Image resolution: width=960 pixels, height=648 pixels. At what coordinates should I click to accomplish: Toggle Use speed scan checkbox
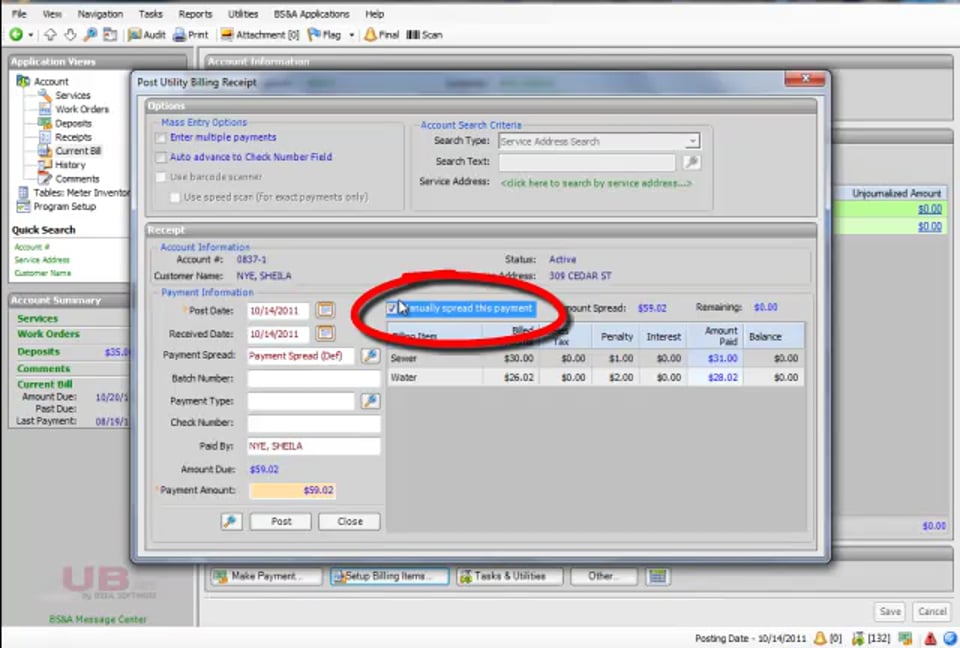click(175, 197)
